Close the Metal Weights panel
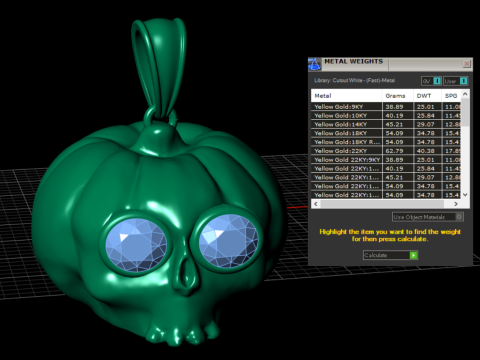This screenshot has height=360, width=480. coord(467,63)
